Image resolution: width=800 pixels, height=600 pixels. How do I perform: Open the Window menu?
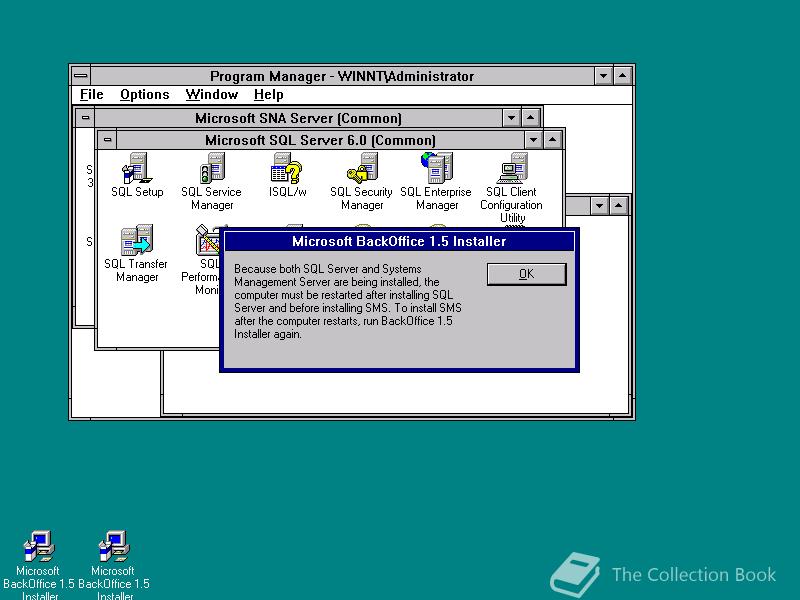coord(212,95)
